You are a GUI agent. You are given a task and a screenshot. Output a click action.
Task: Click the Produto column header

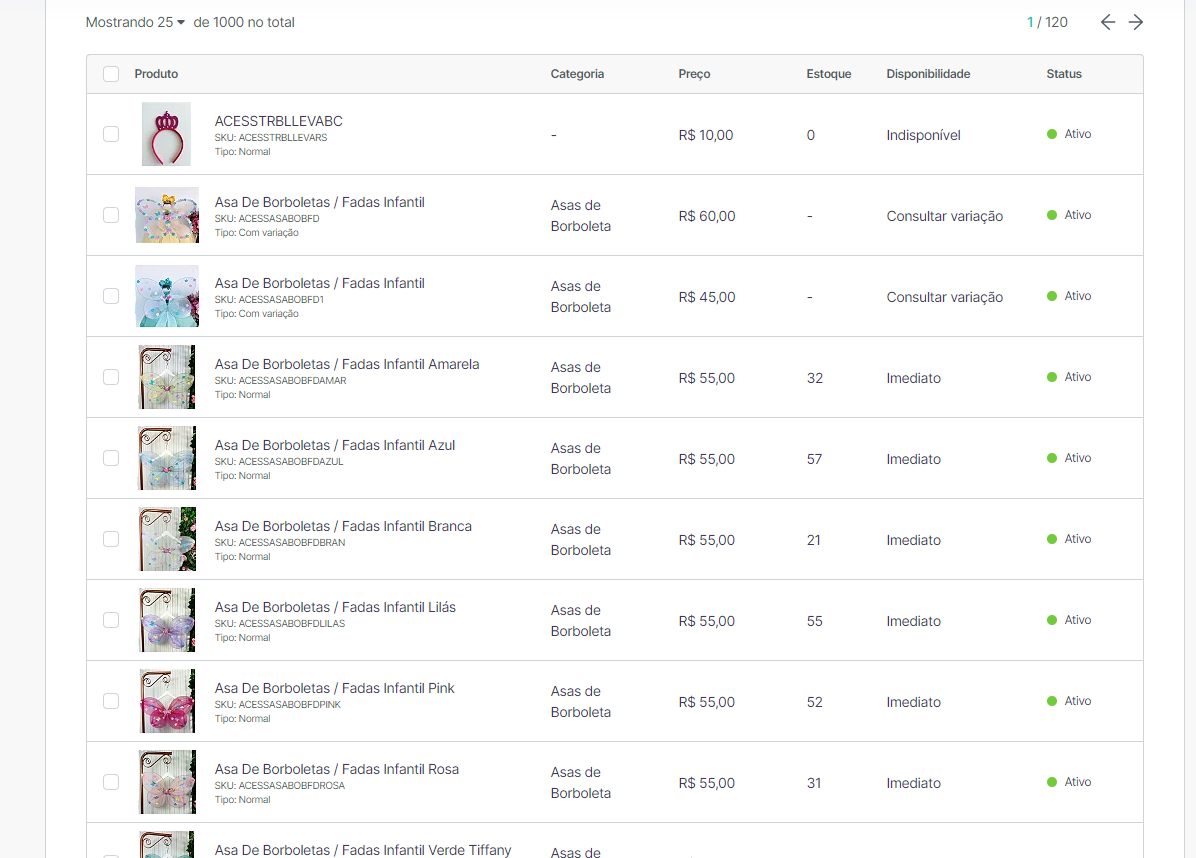156,74
